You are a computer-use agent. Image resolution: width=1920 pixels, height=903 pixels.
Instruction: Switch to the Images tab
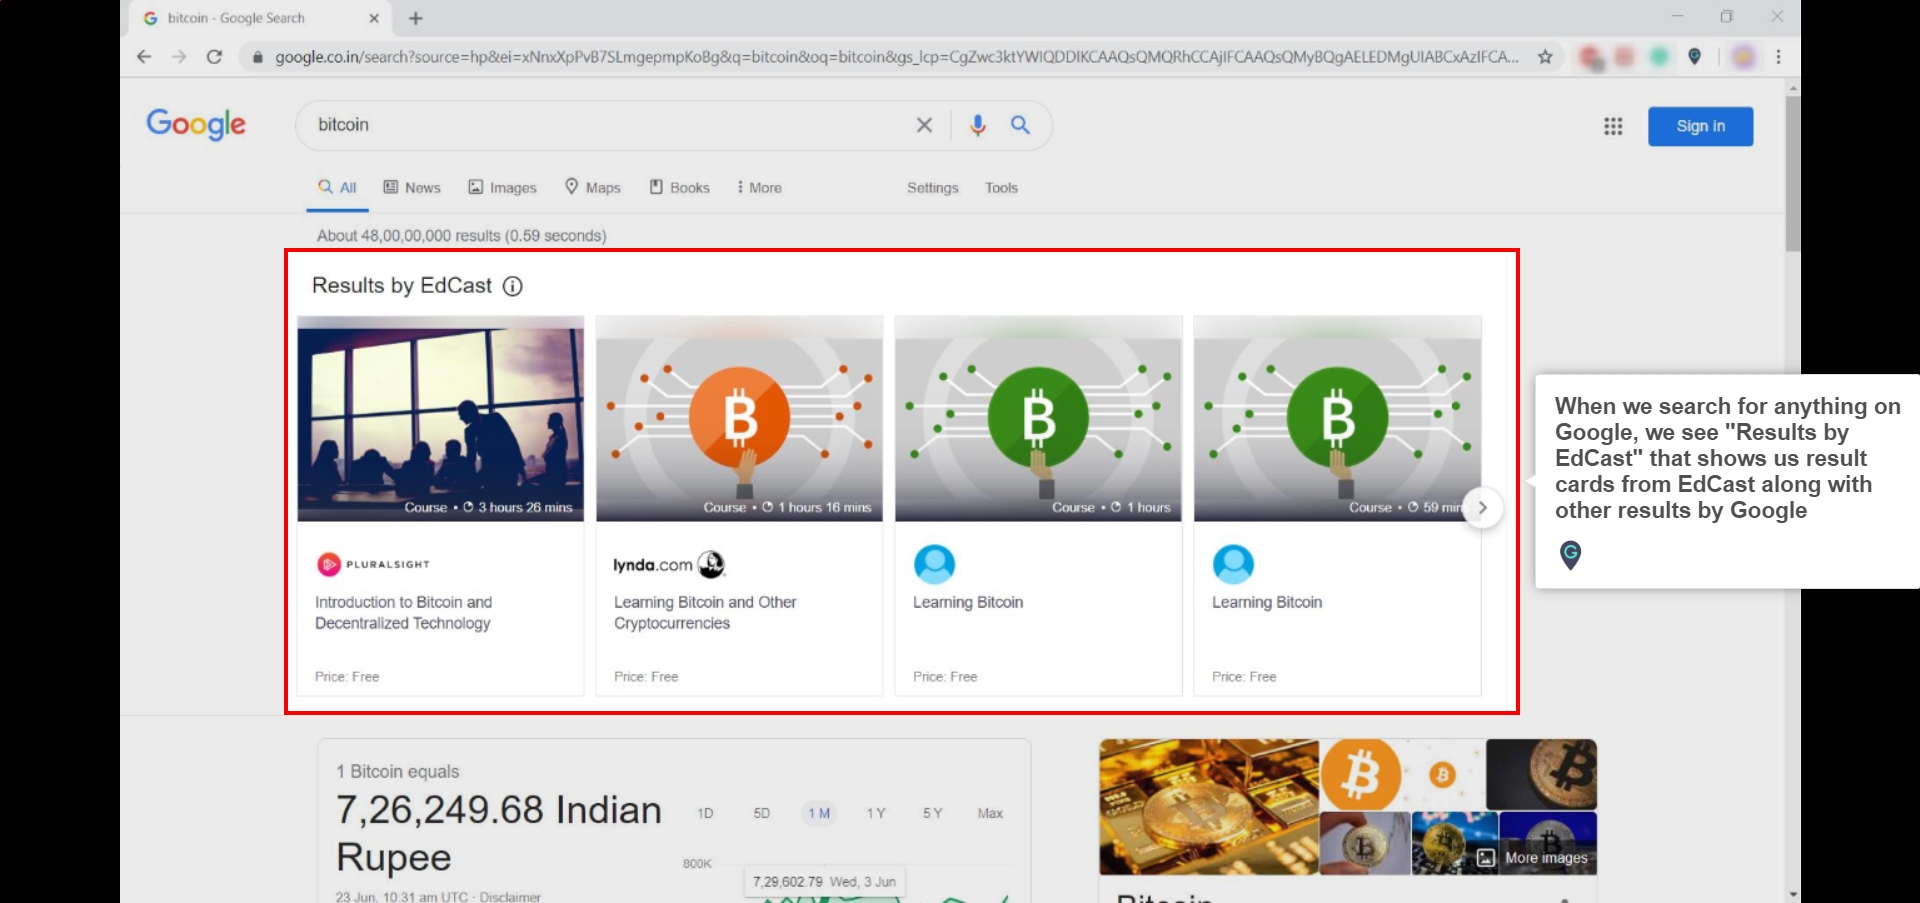503,188
